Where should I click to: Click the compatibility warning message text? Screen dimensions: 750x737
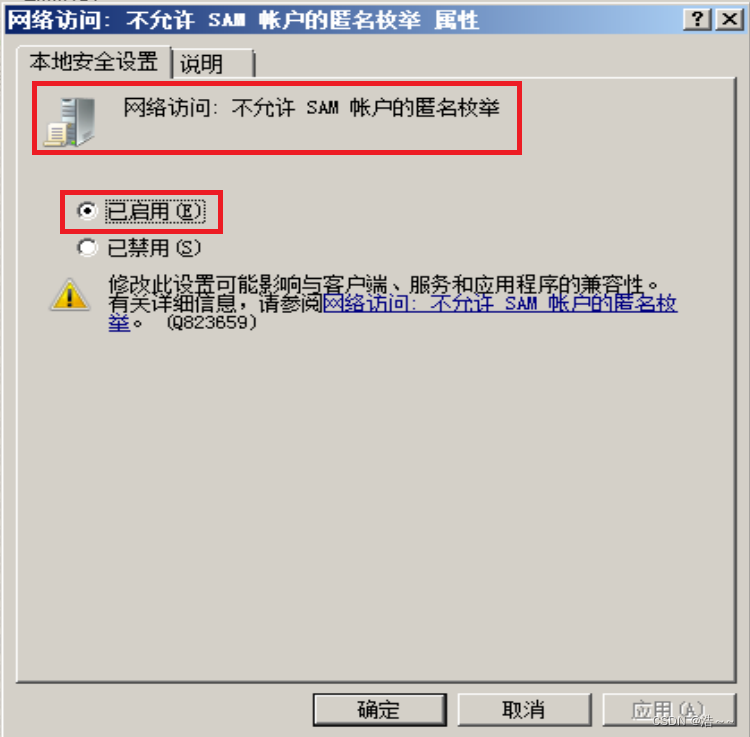(x=383, y=285)
